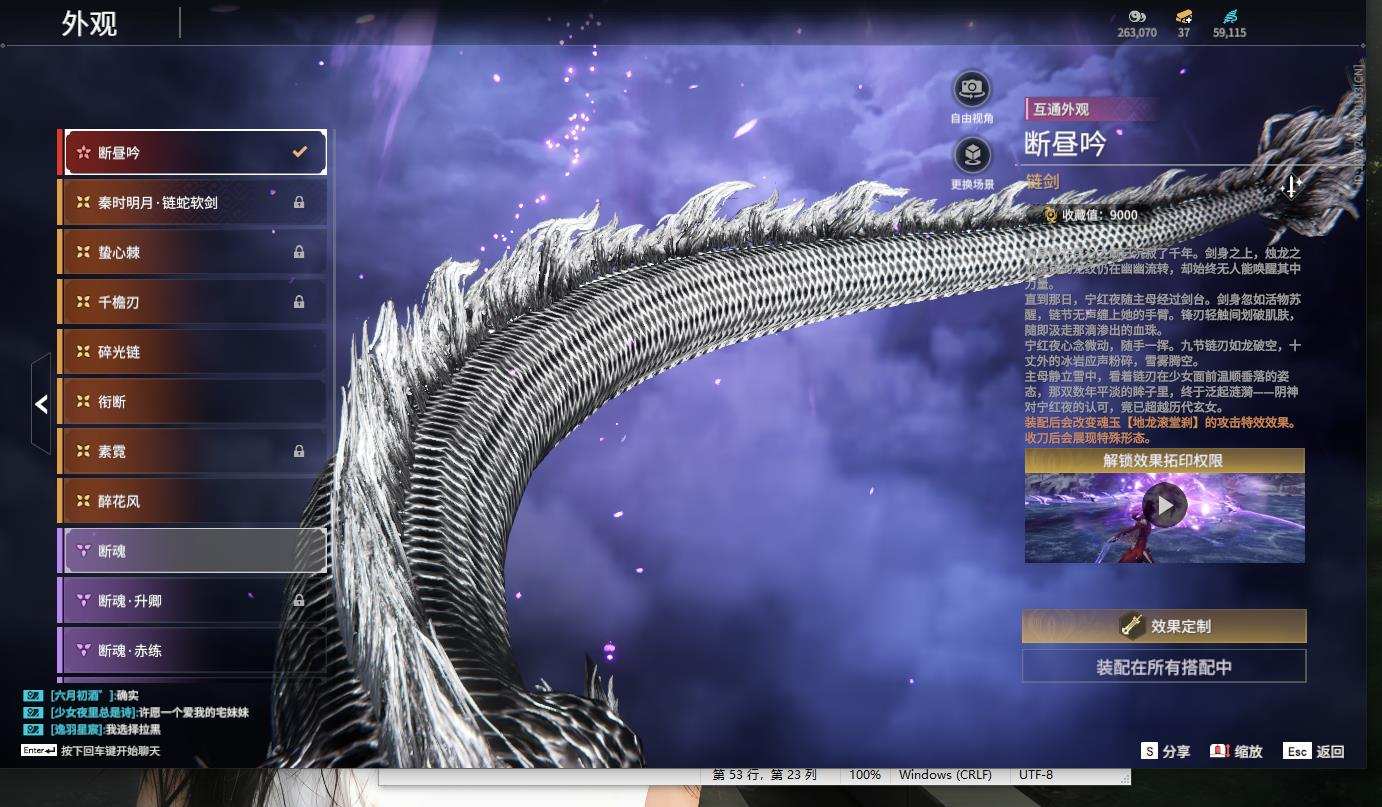Click lock icon on 断魂·升卿 row
Screen dimensions: 1382x807
(x=299, y=600)
